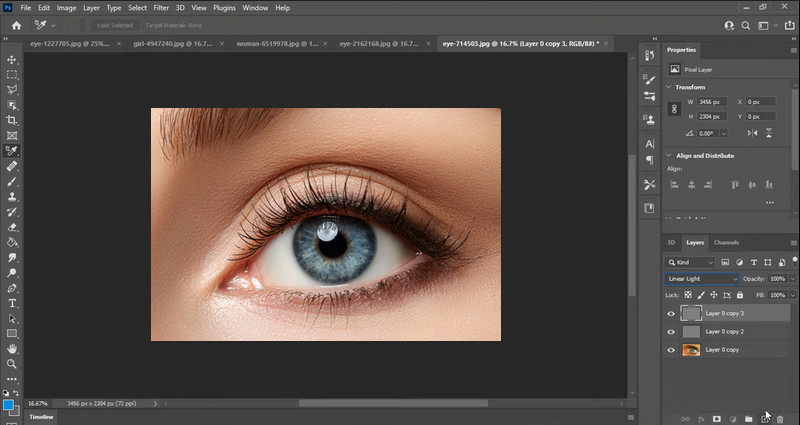Viewport: 800px width, 425px height.
Task: Toggle Lock image pixels brush icon
Action: (701, 295)
